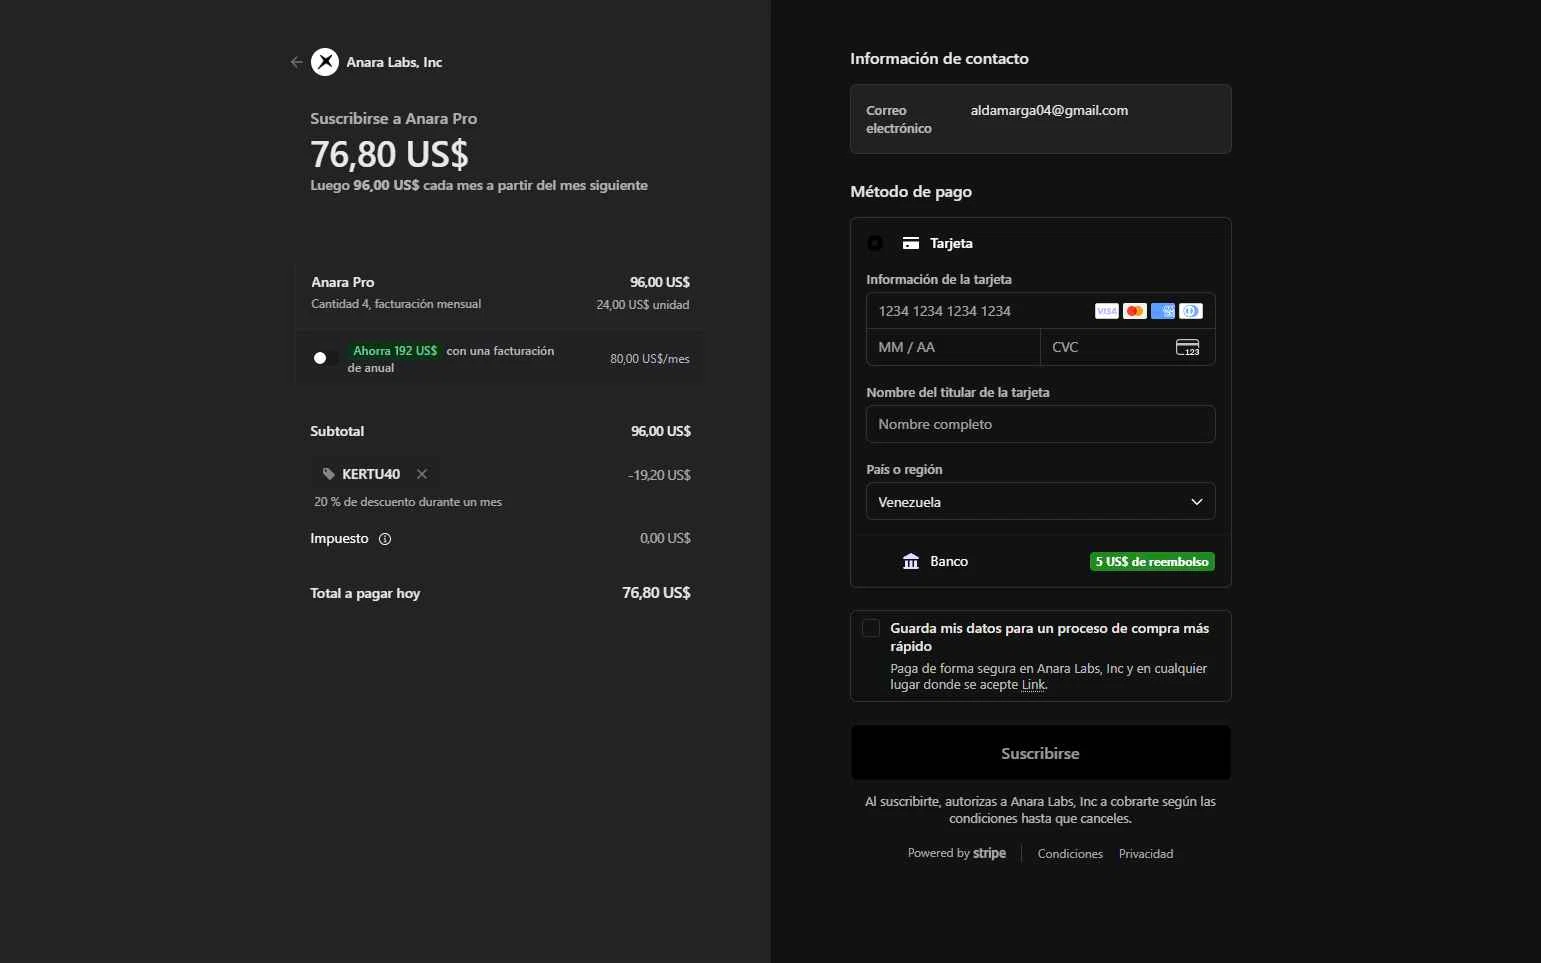Screen dimensions: 1541x963
Task: Click the Total a pagar hoy label
Action: [x=365, y=593]
